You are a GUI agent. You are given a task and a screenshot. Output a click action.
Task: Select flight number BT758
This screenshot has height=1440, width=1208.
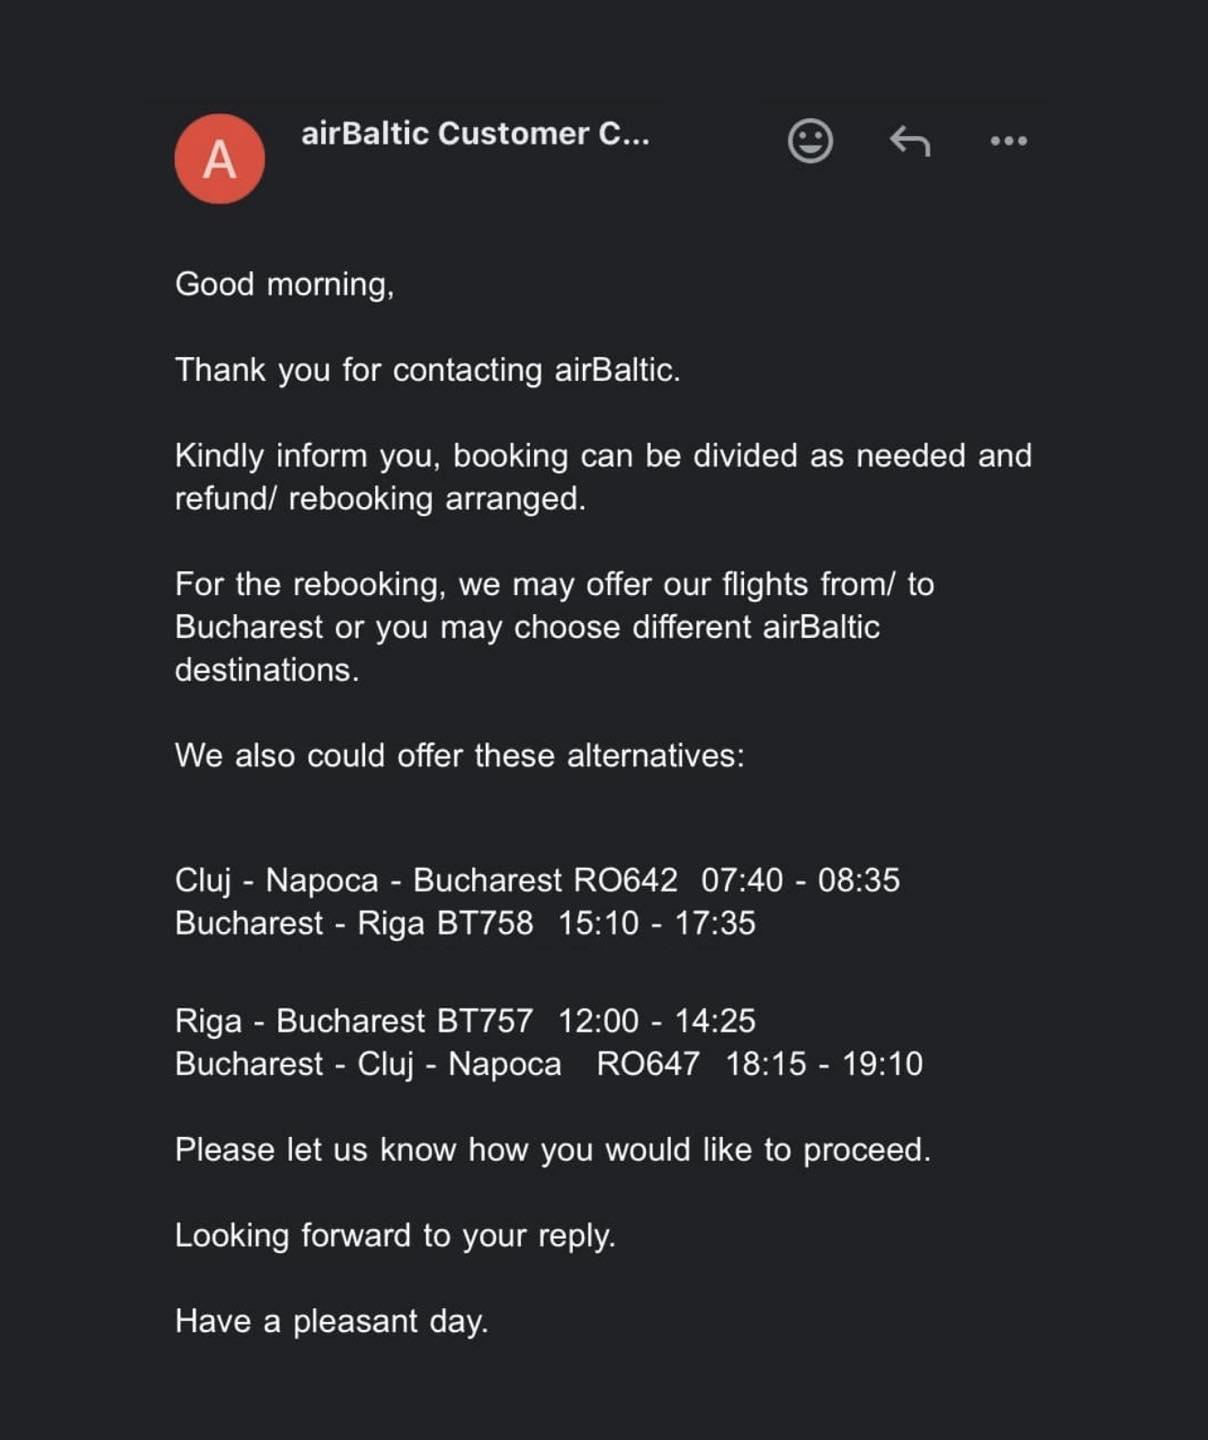point(485,923)
